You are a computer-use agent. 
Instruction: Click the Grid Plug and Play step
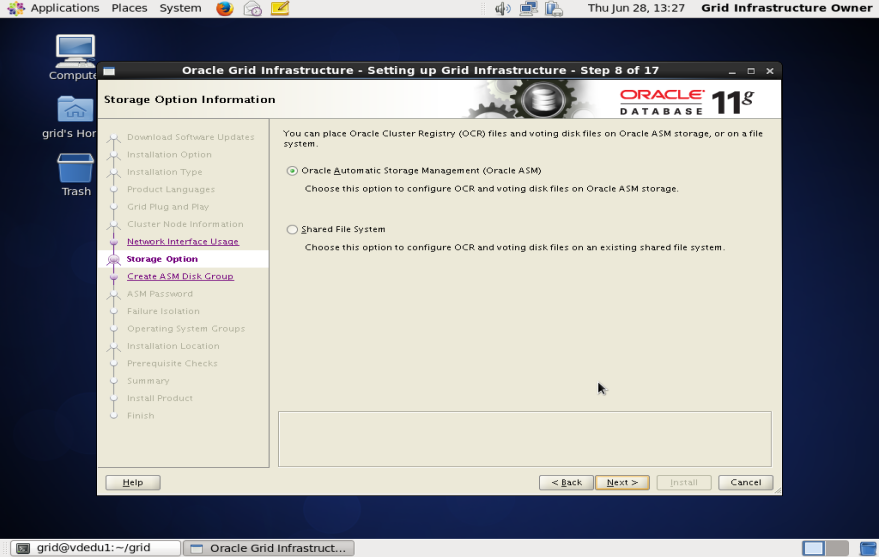coord(168,207)
